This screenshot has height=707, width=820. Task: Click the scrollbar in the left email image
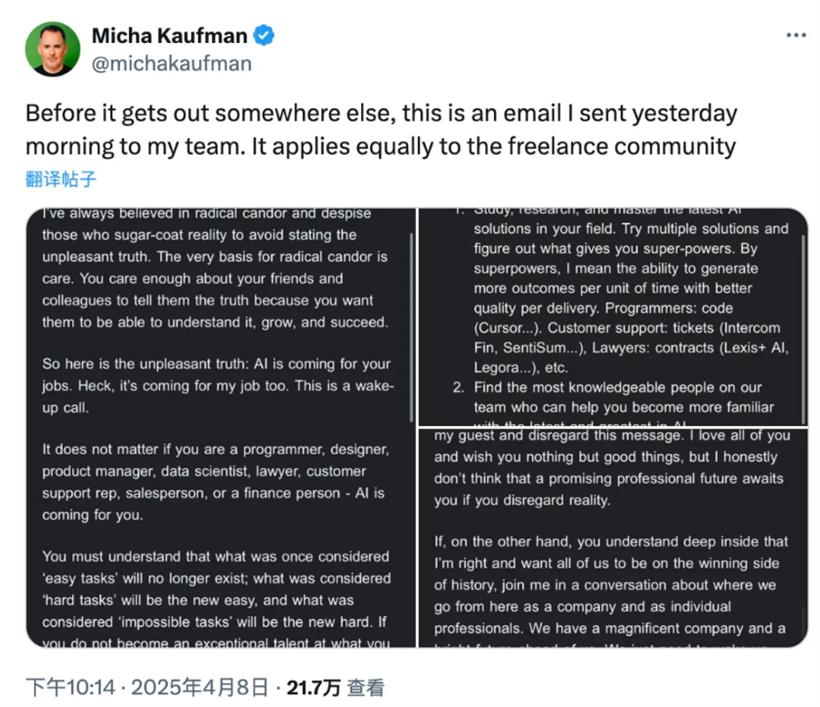pos(411,327)
